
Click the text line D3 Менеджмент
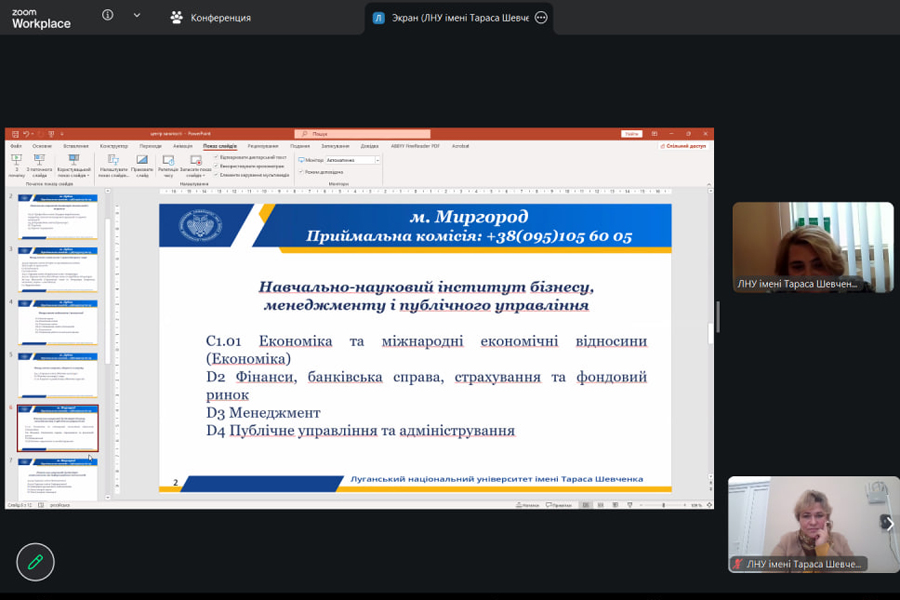263,413
